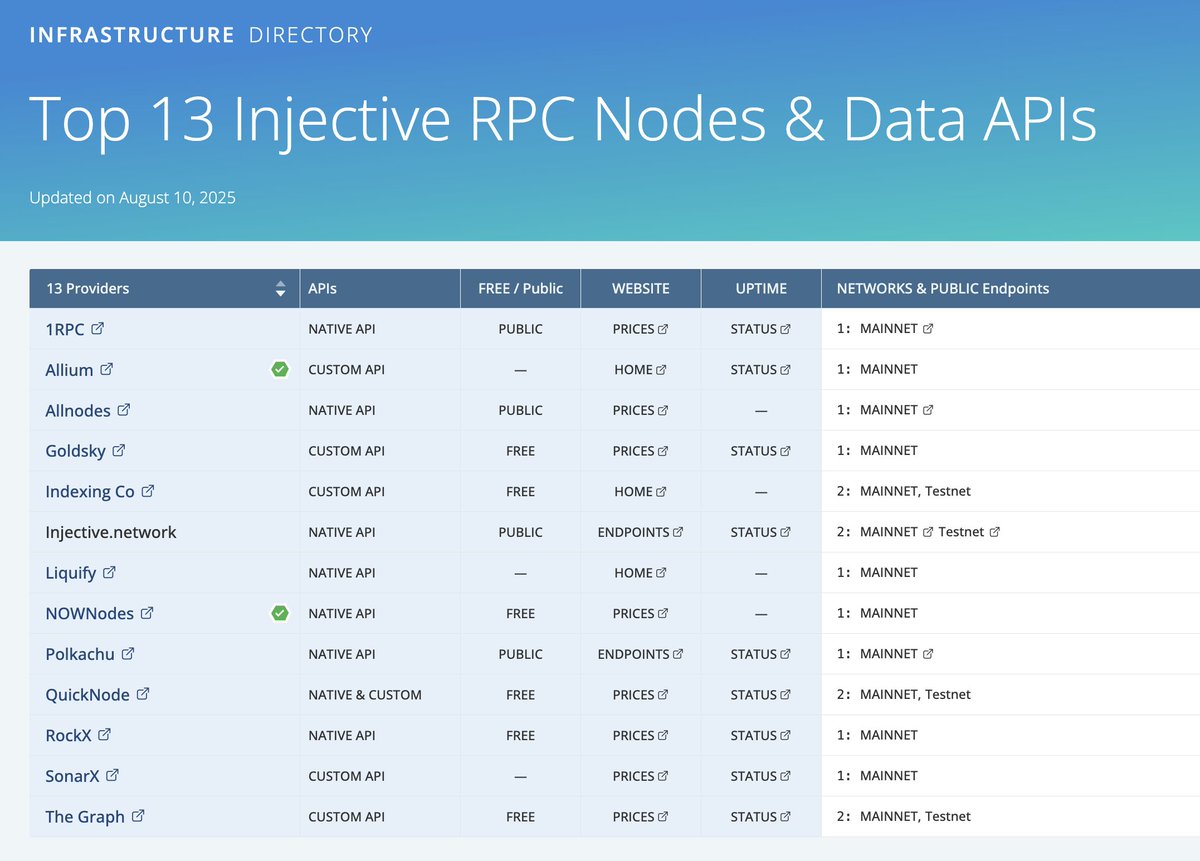Click the WEBSITE column header
The height and width of the screenshot is (861, 1200).
pyautogui.click(x=641, y=289)
